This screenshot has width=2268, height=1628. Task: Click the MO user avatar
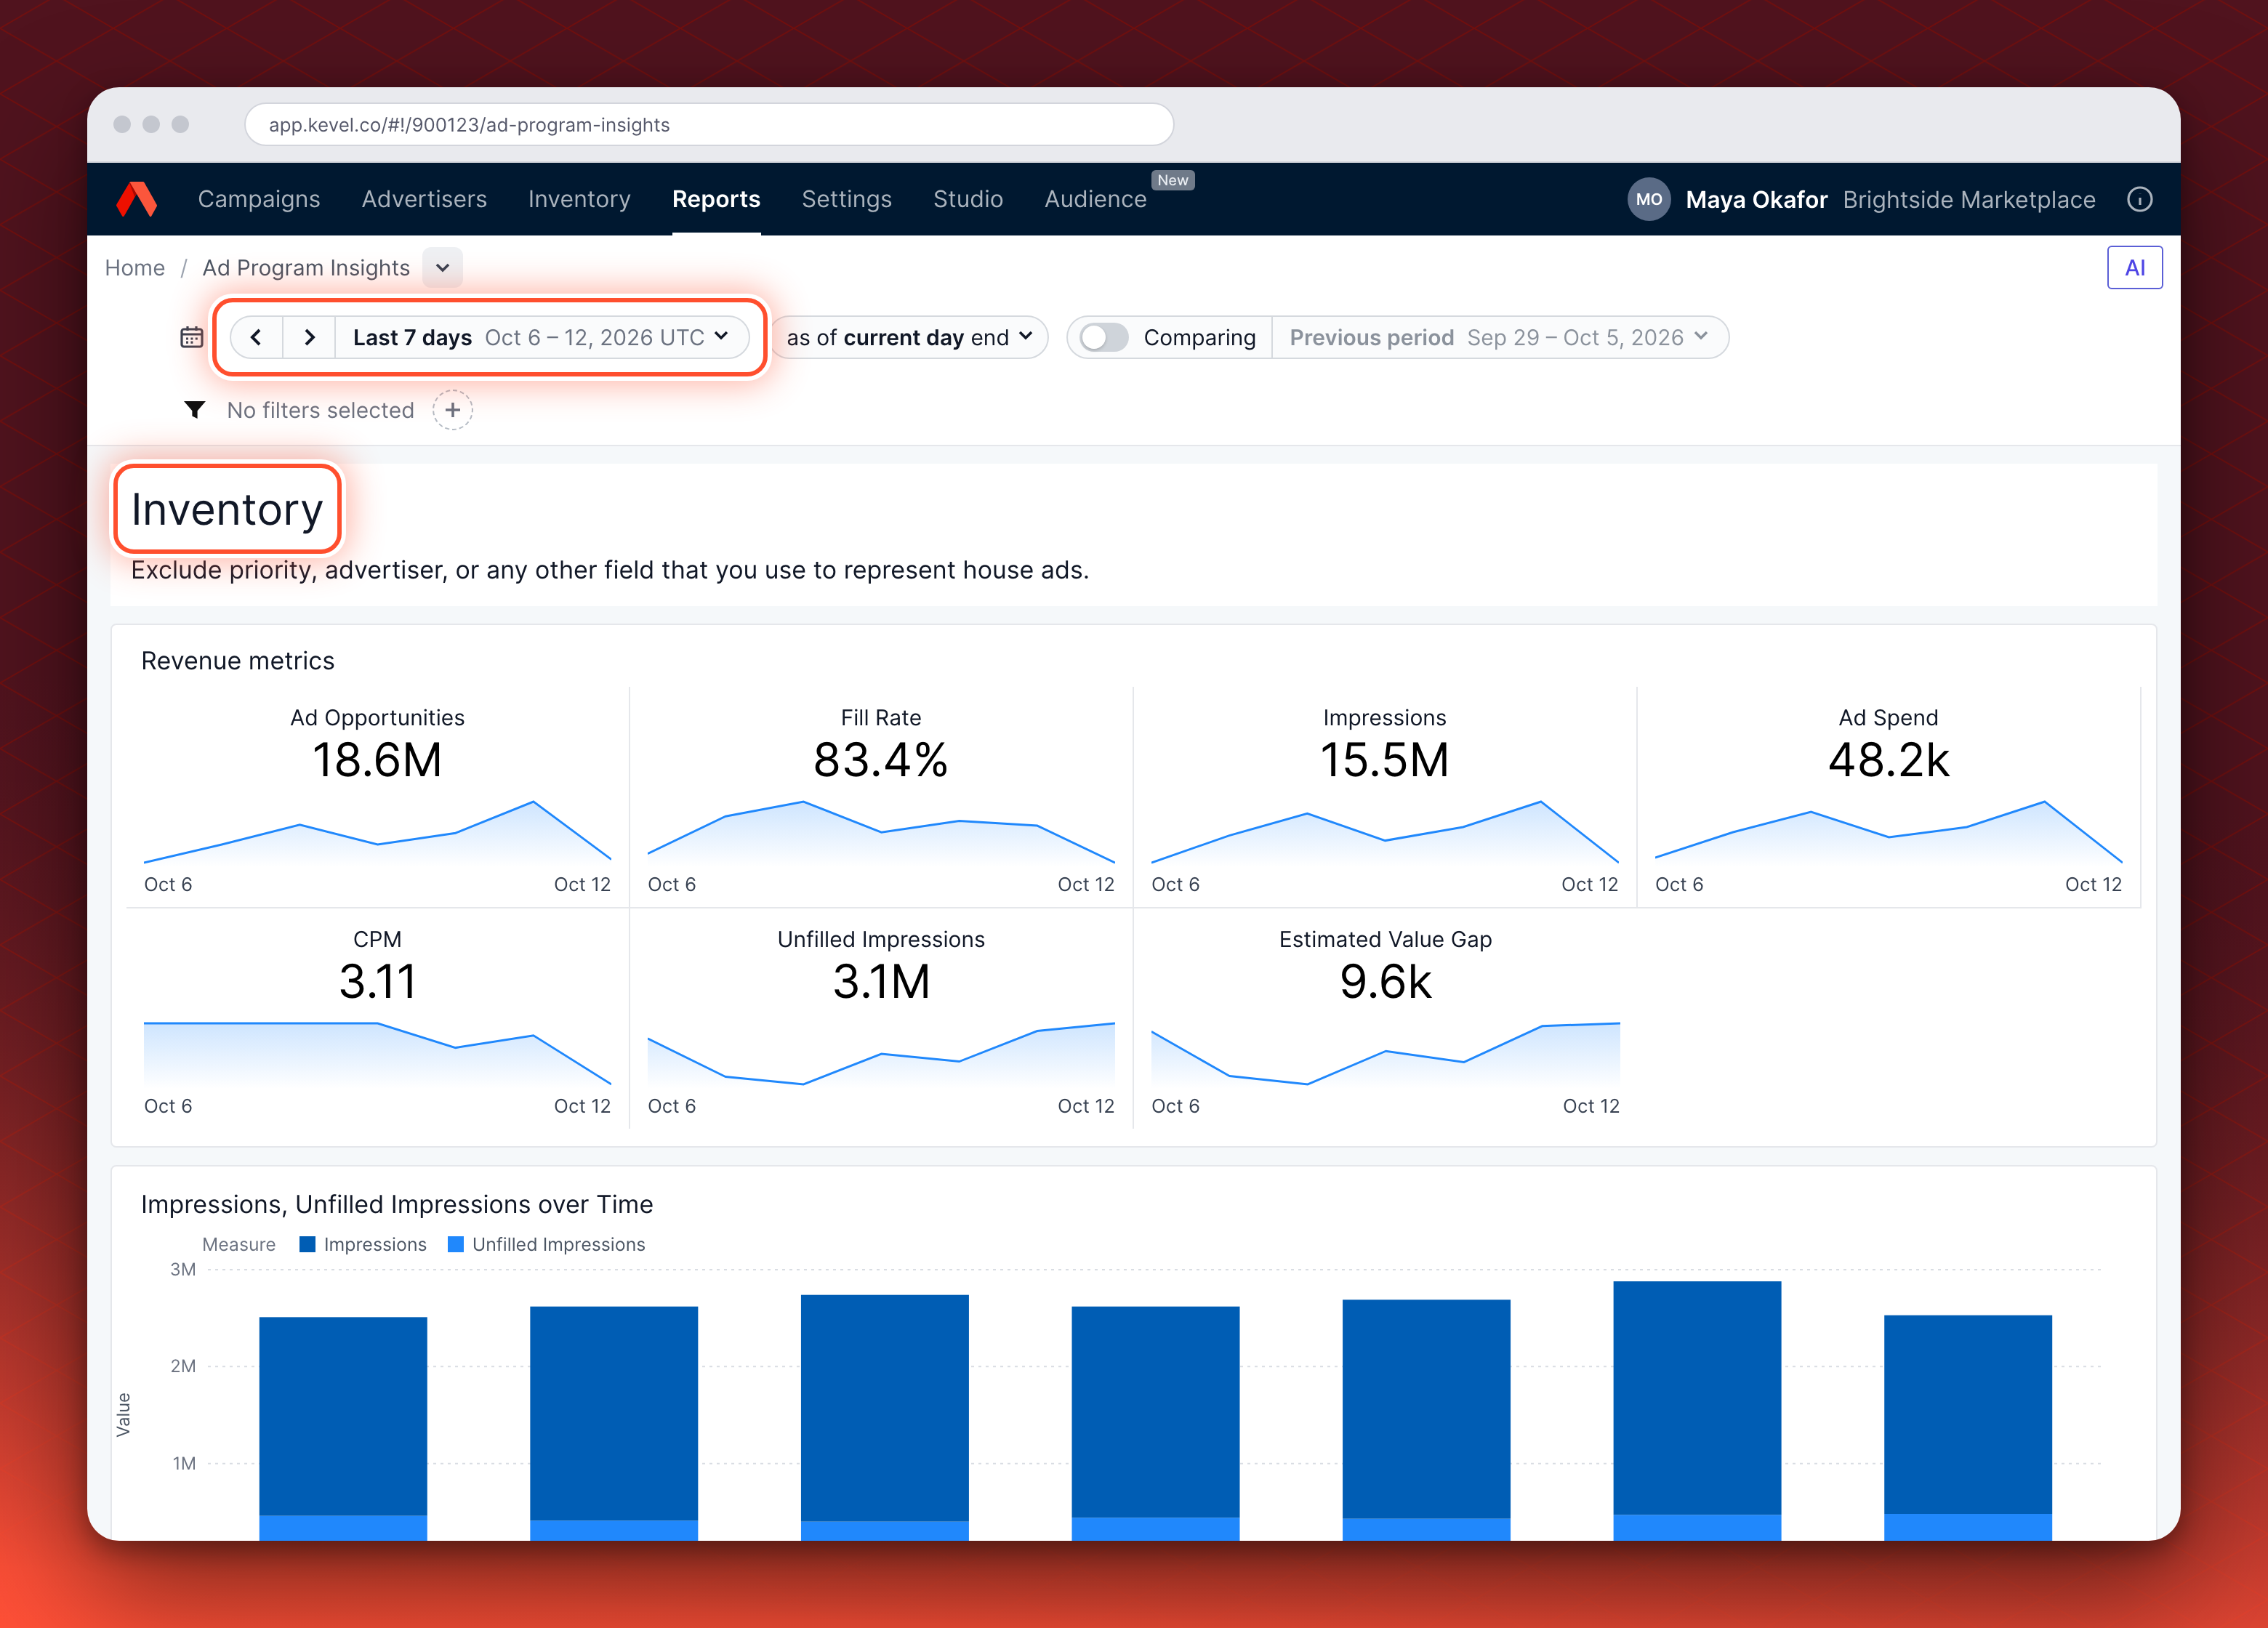[1648, 199]
